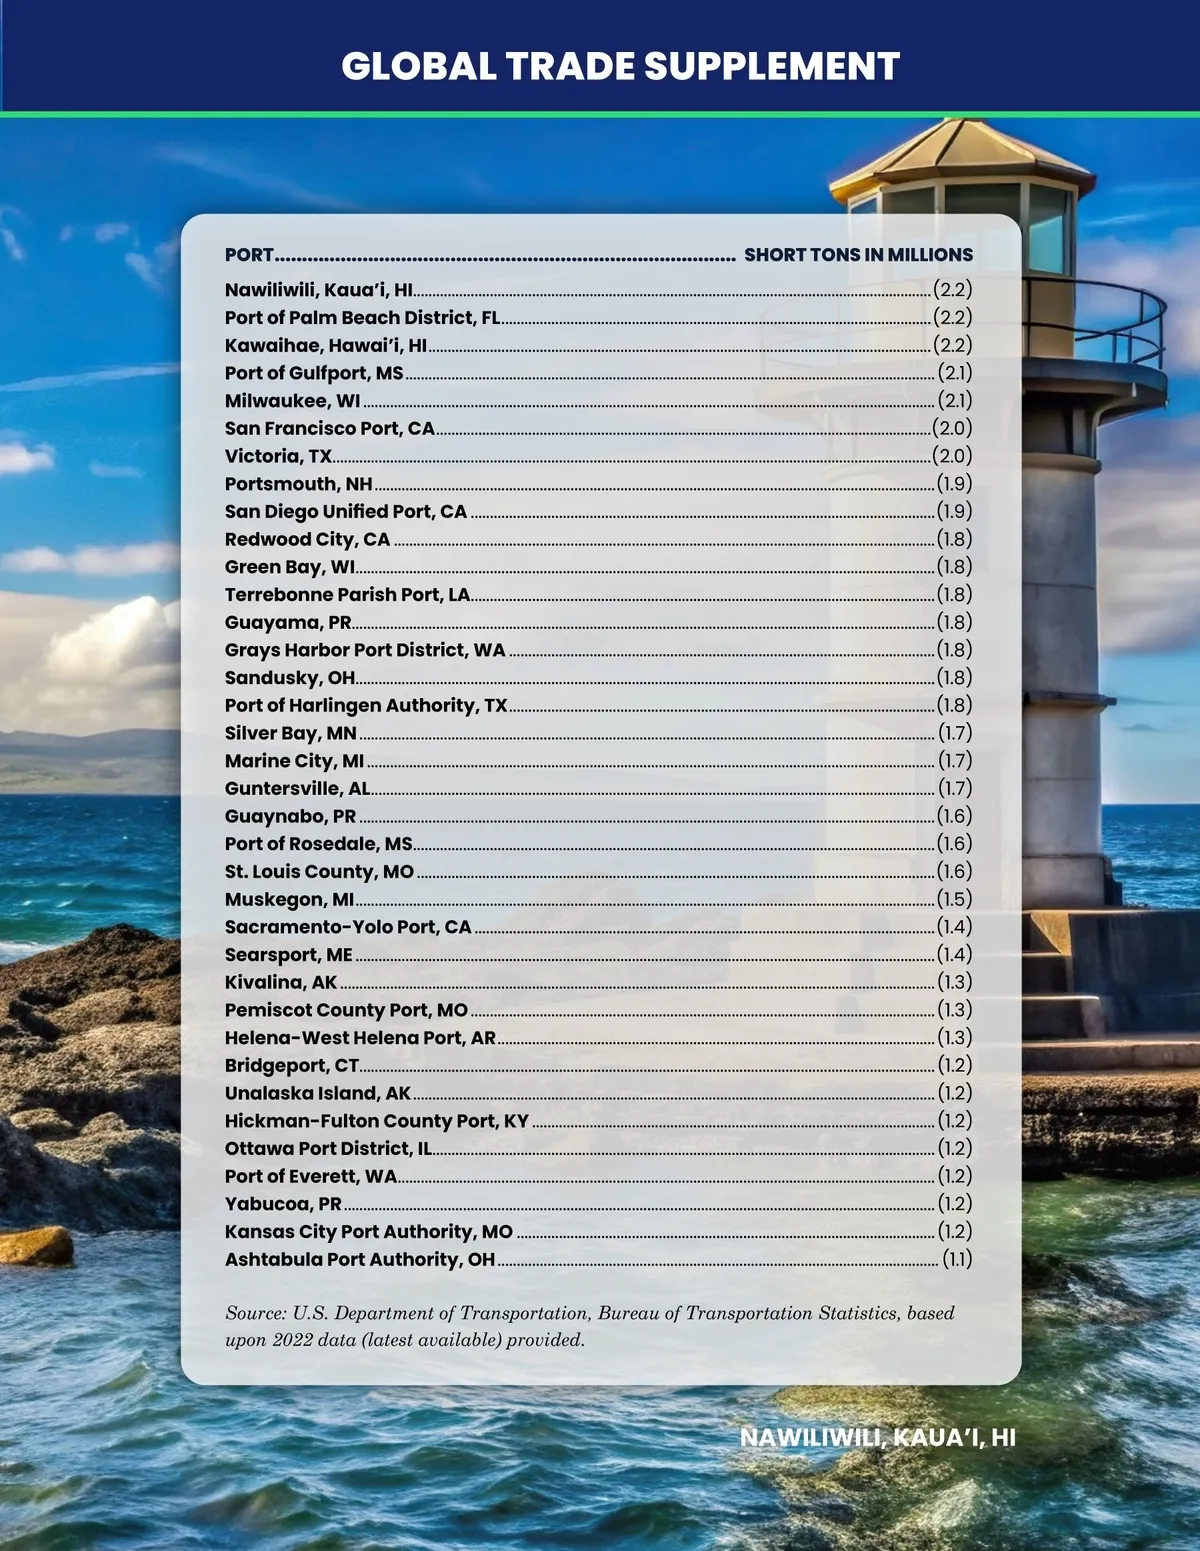
Task: Select Port of Palm Beach District entry
Action: (362, 318)
